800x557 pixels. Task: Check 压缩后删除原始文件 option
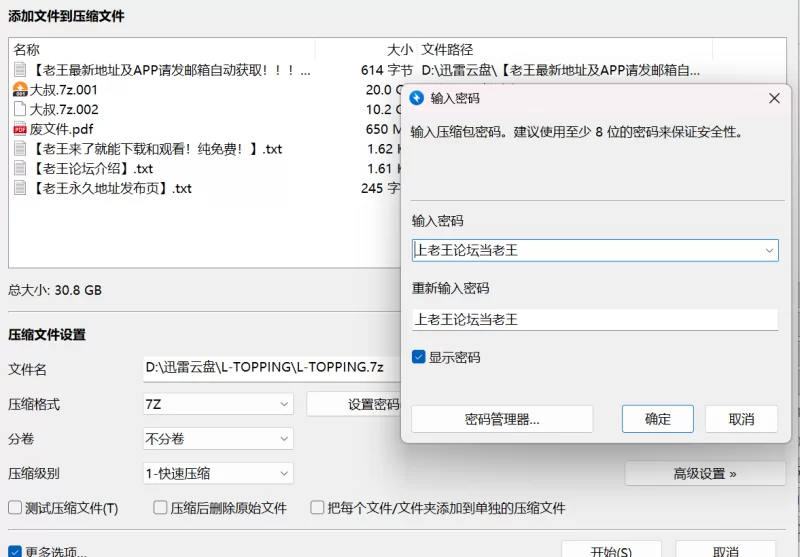(x=160, y=508)
